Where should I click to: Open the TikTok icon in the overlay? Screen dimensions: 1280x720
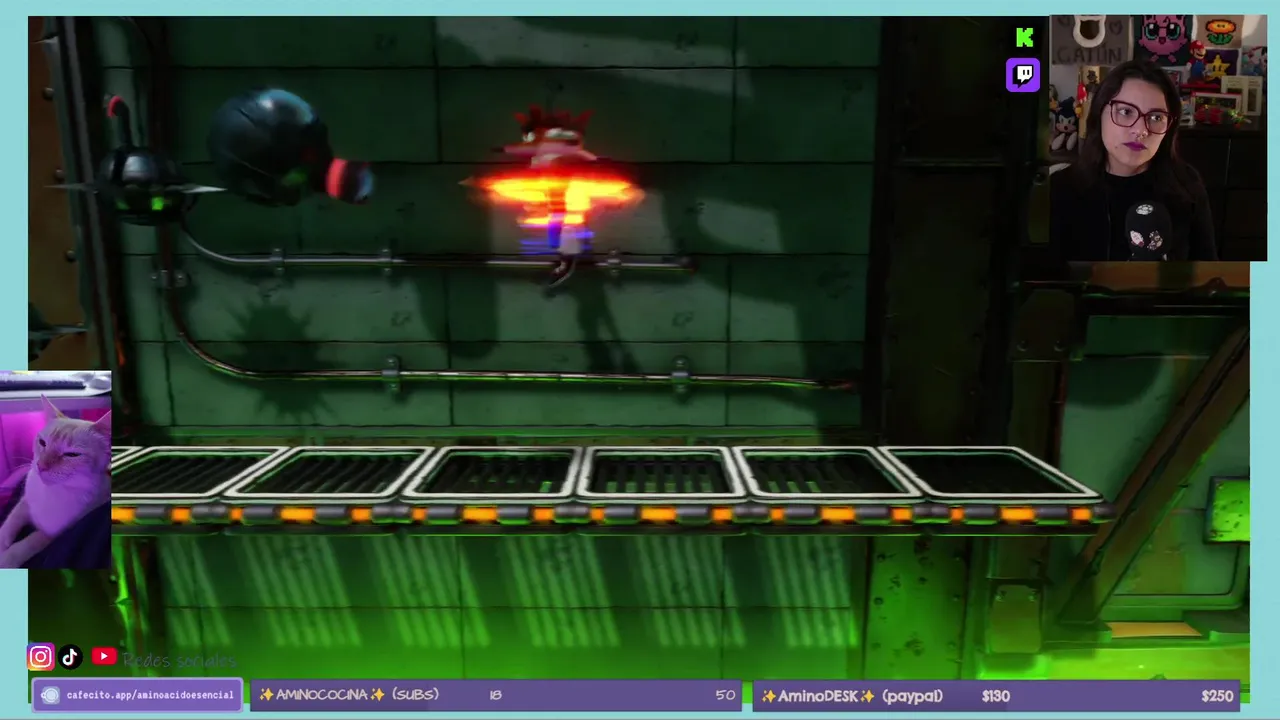[x=70, y=657]
